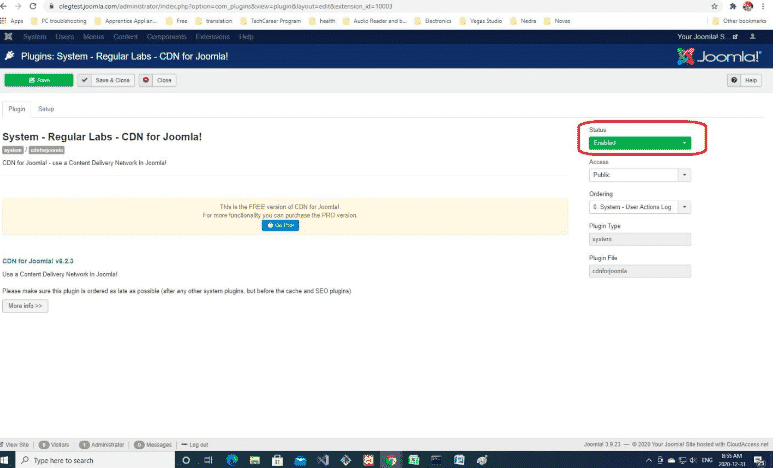Click the green Save button
776x468 pixels.
click(39, 80)
